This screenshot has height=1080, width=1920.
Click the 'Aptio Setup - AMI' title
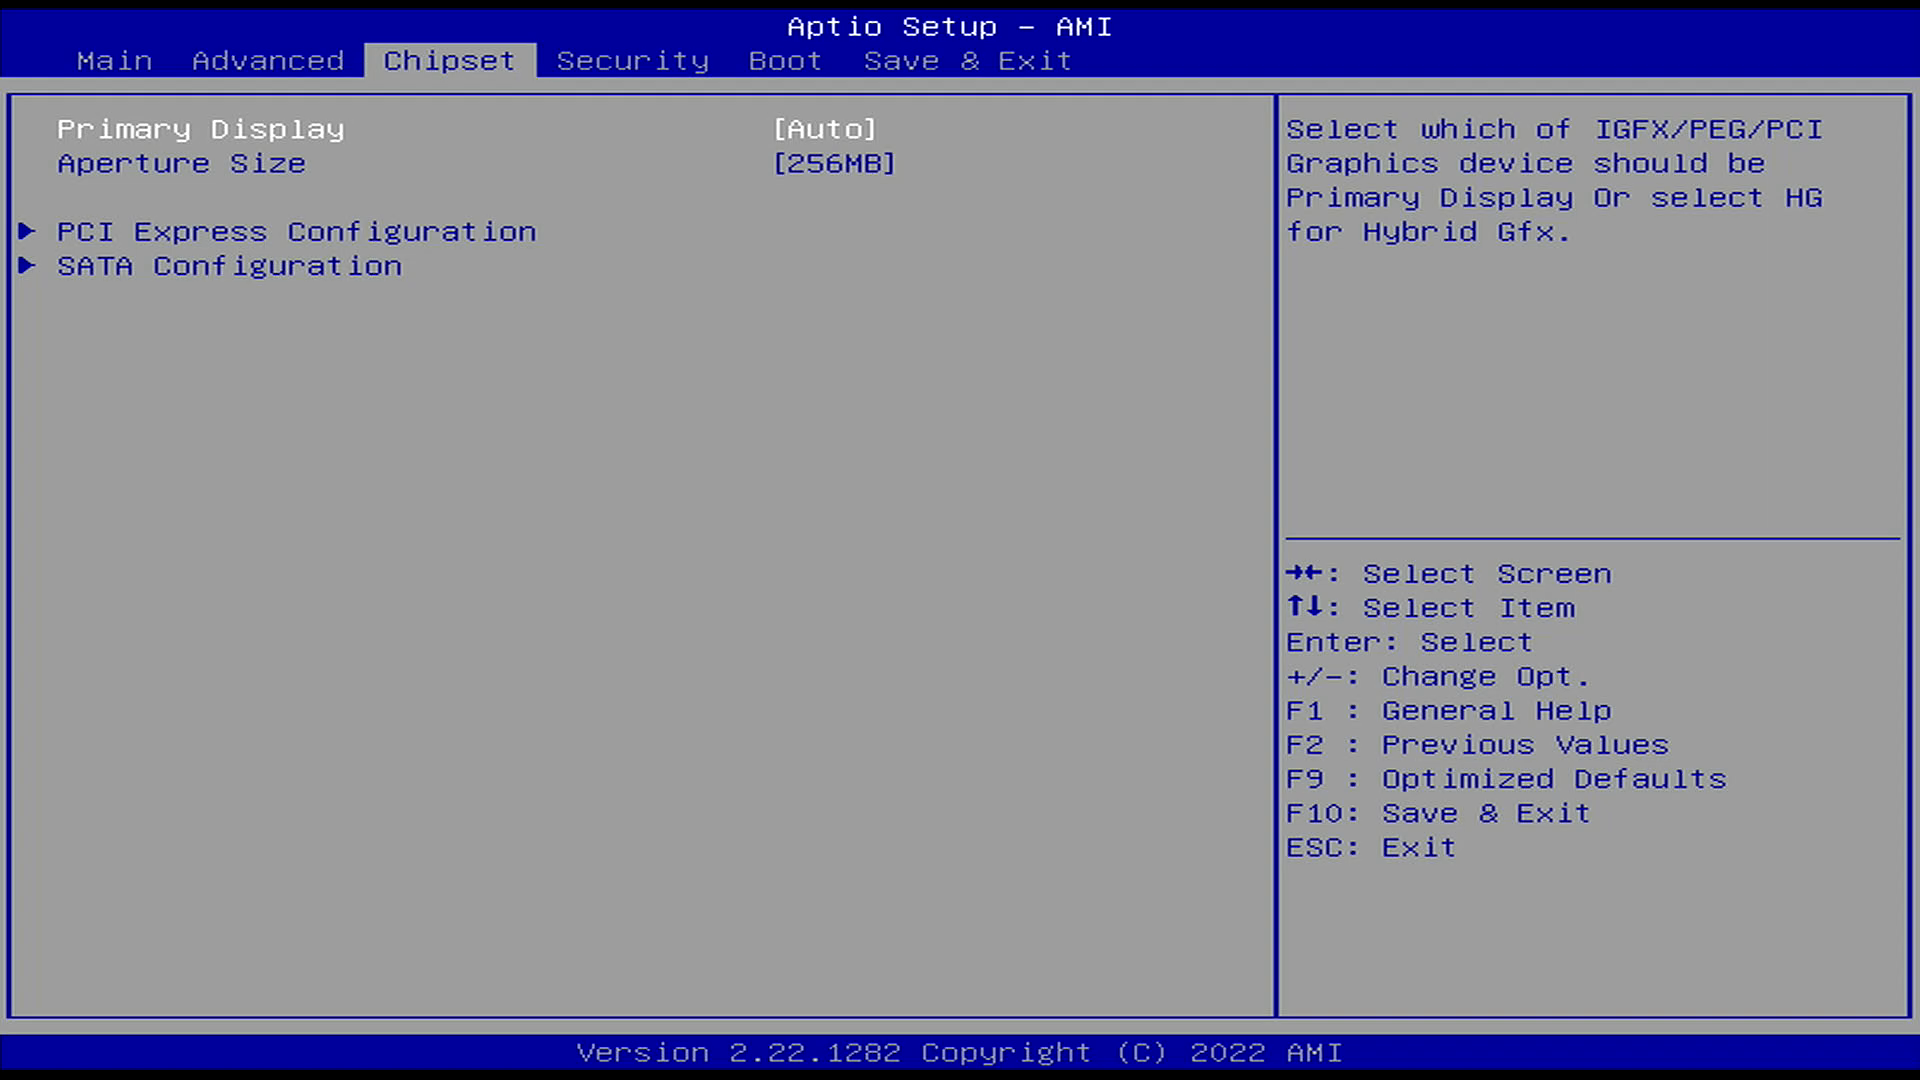pos(949,27)
